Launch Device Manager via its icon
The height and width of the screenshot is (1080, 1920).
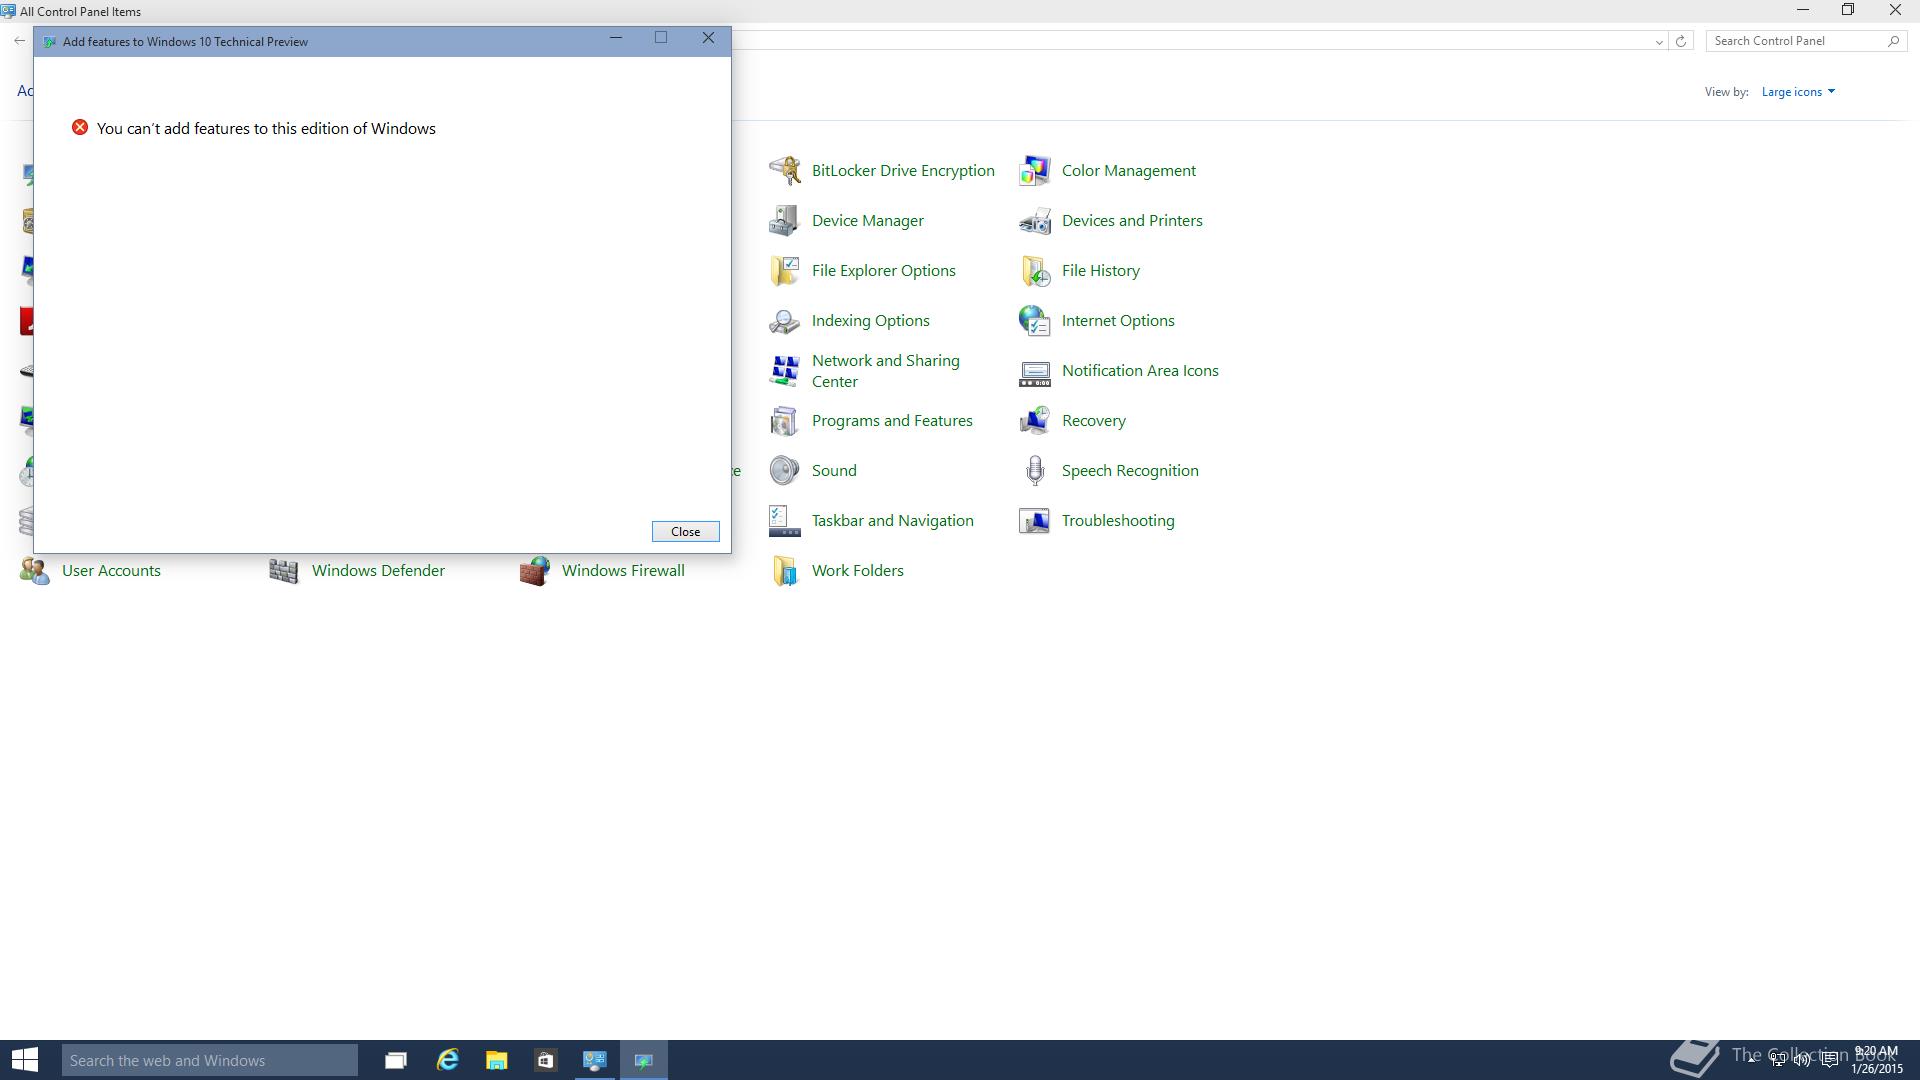coord(785,221)
